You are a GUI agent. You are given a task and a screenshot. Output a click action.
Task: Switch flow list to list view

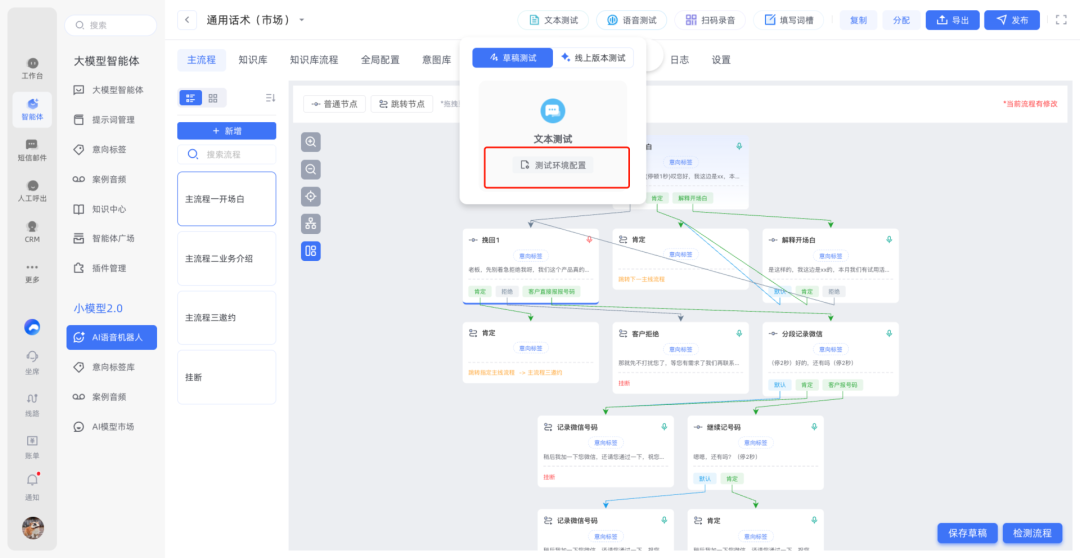click(x=190, y=98)
